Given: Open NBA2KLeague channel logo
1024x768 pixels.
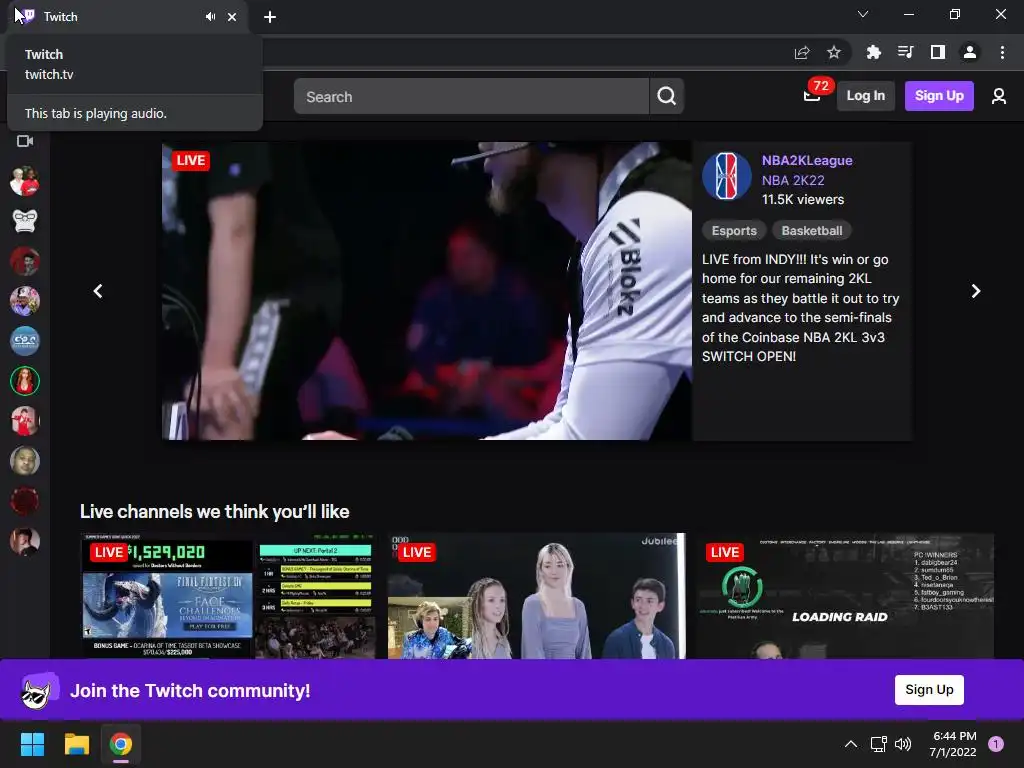Looking at the screenshot, I should 727,176.
